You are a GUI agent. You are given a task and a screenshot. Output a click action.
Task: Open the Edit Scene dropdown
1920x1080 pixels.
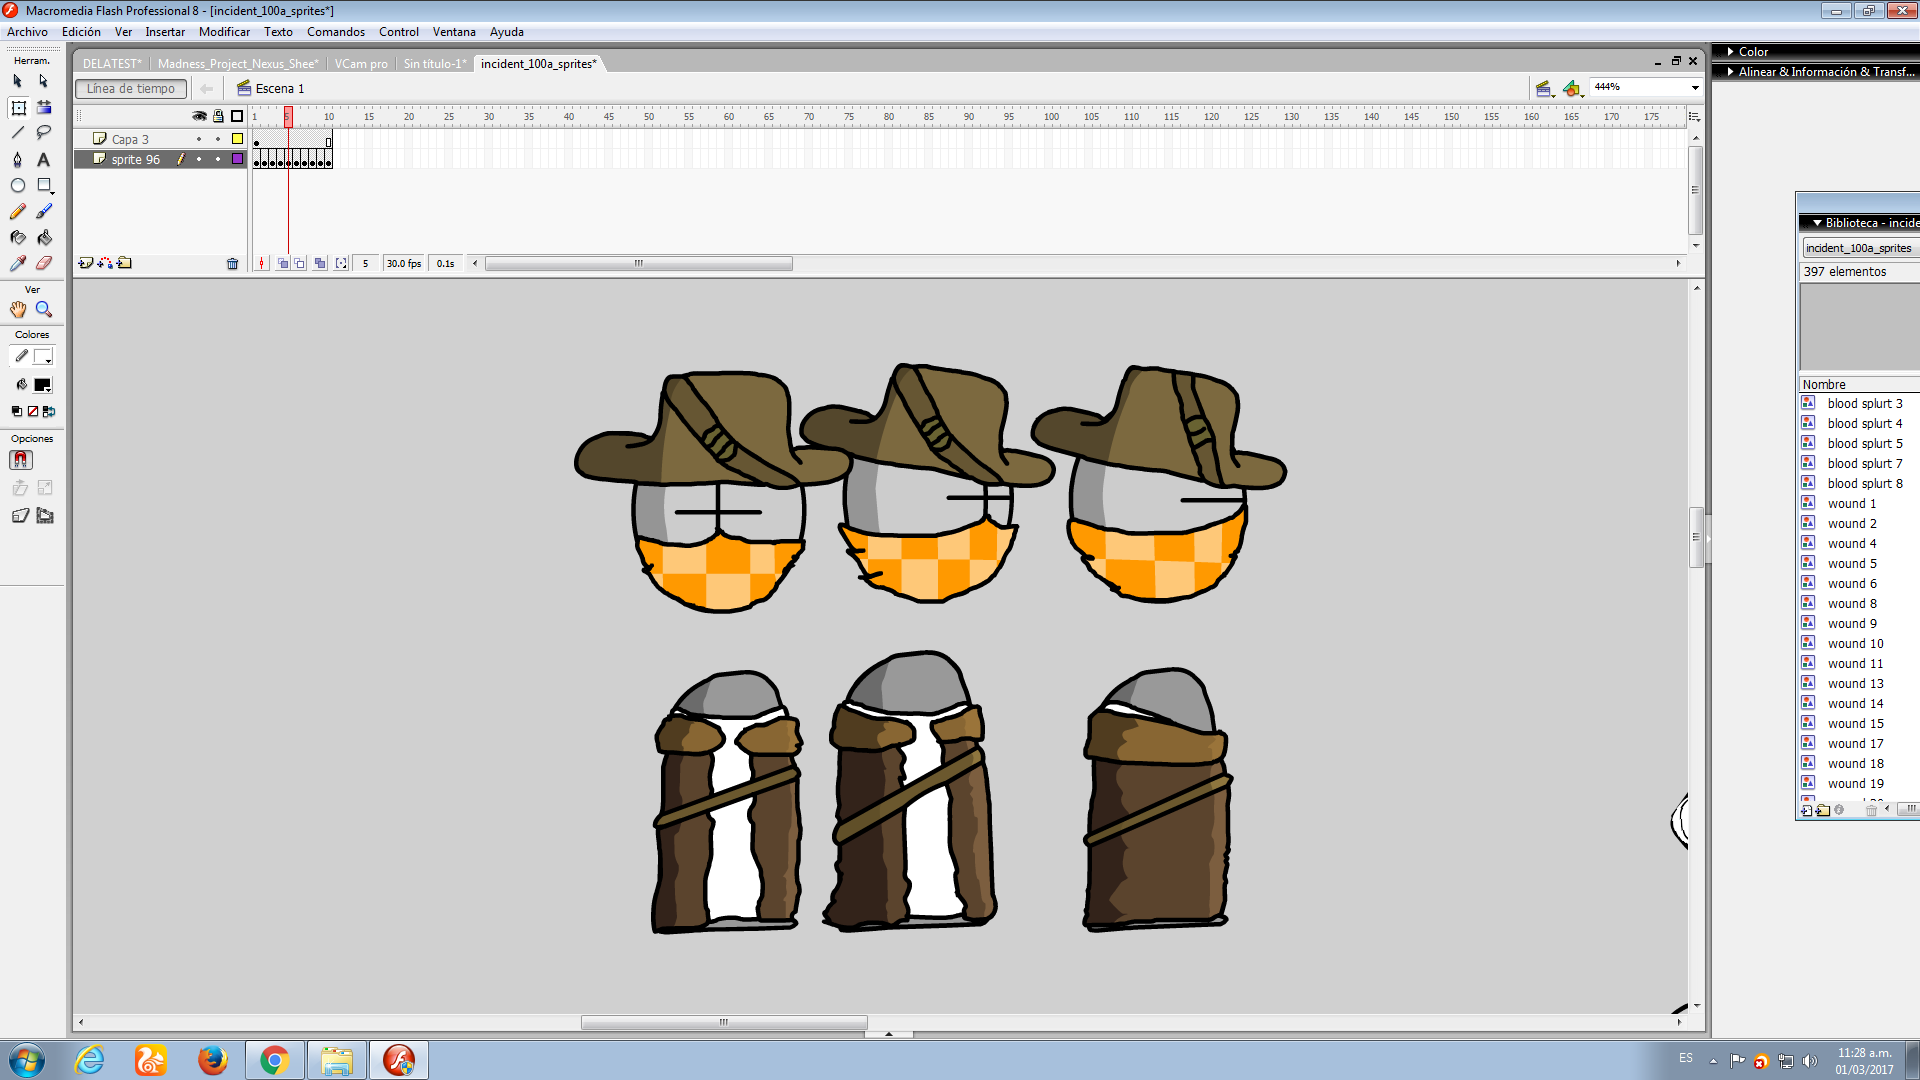[1545, 89]
